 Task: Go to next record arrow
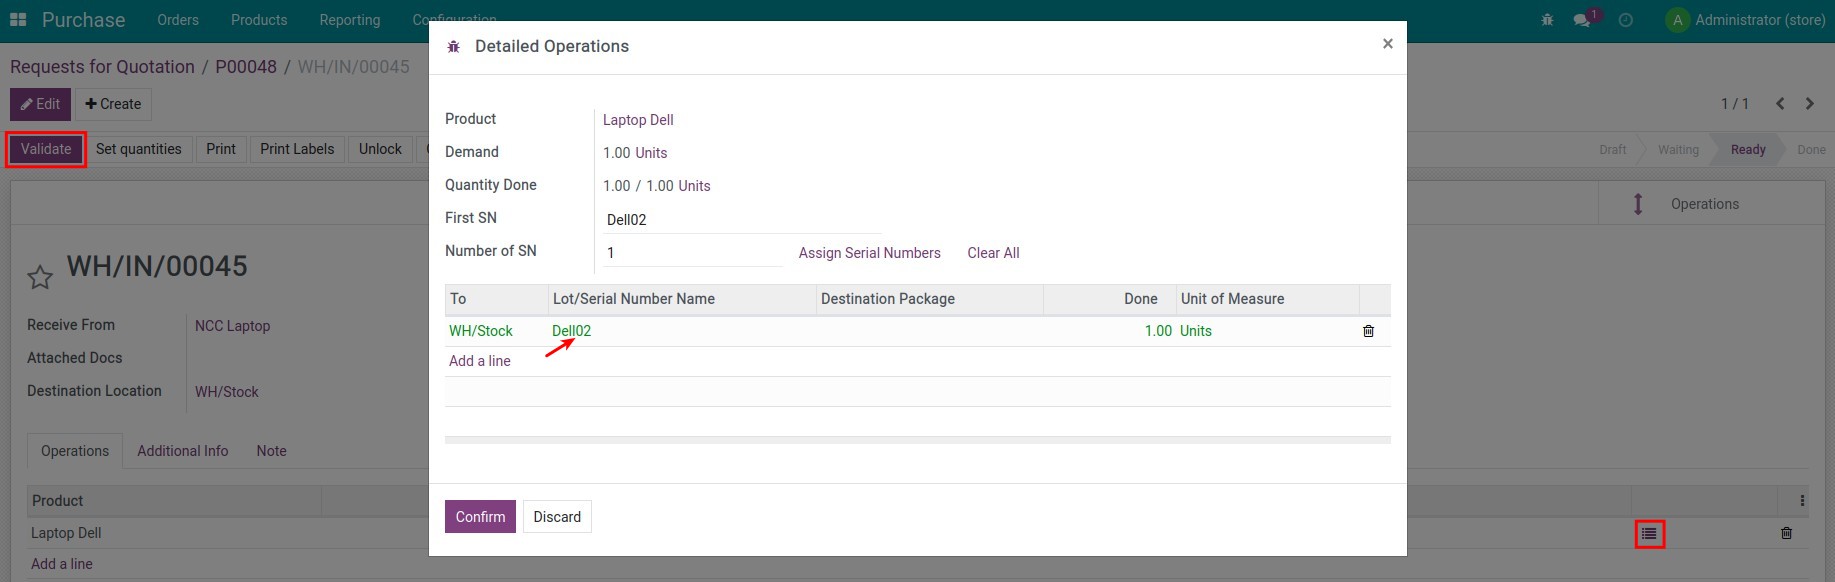click(x=1809, y=104)
